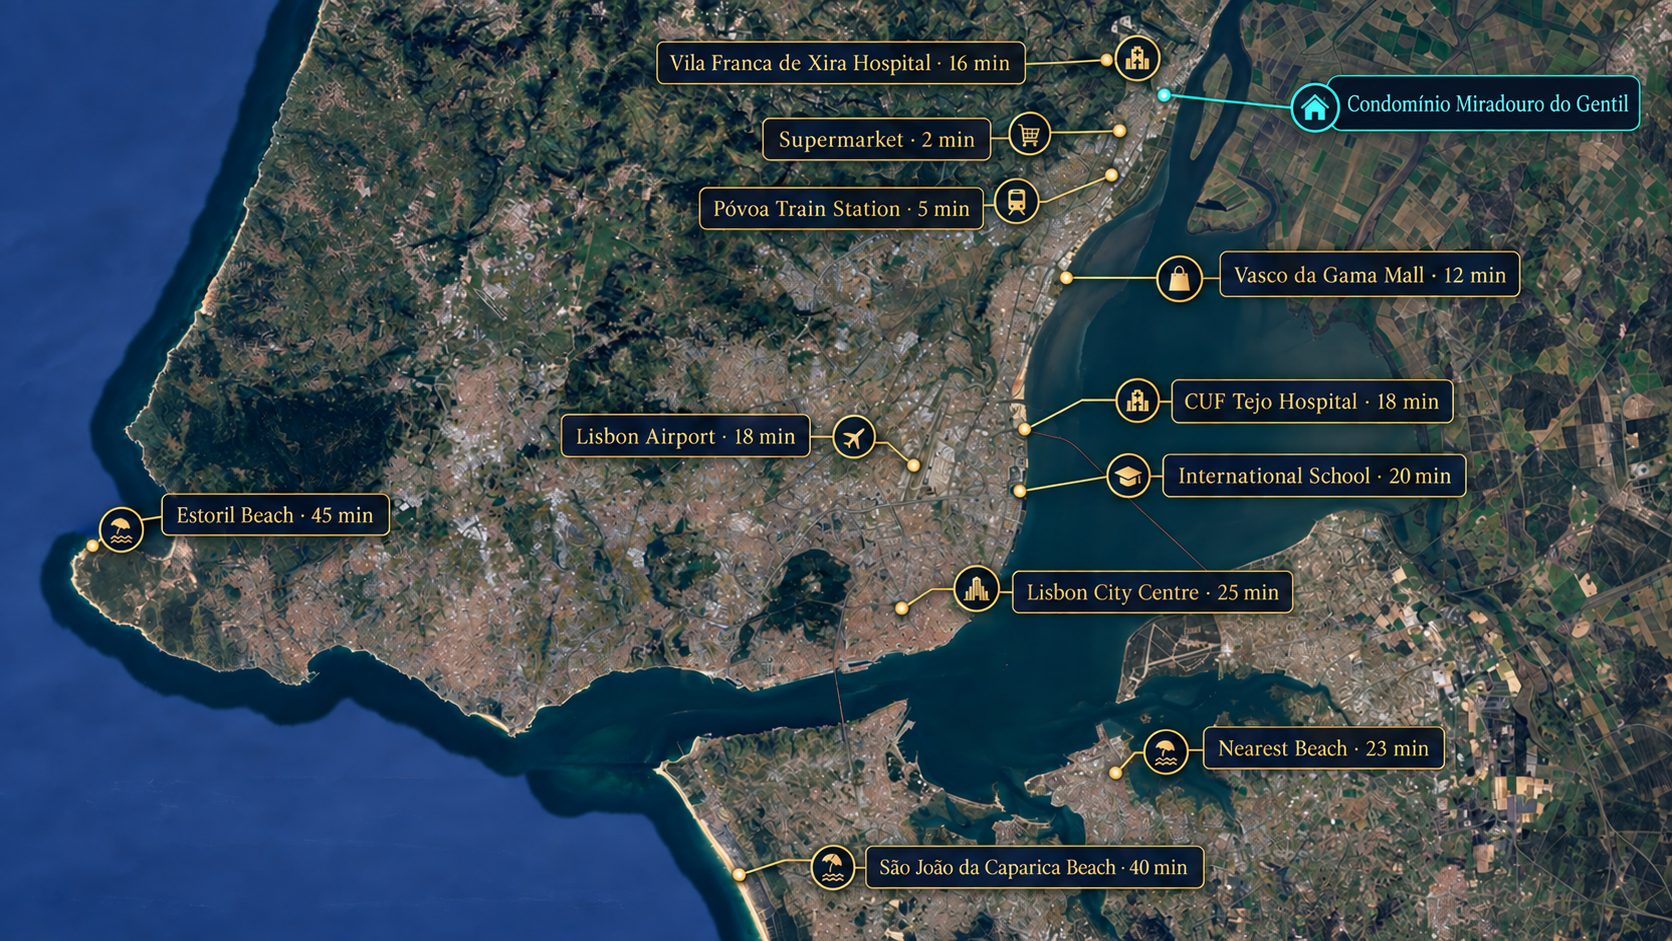This screenshot has width=1672, height=941.
Task: Select the "International School · 20 min" label
Action: [x=1314, y=476]
